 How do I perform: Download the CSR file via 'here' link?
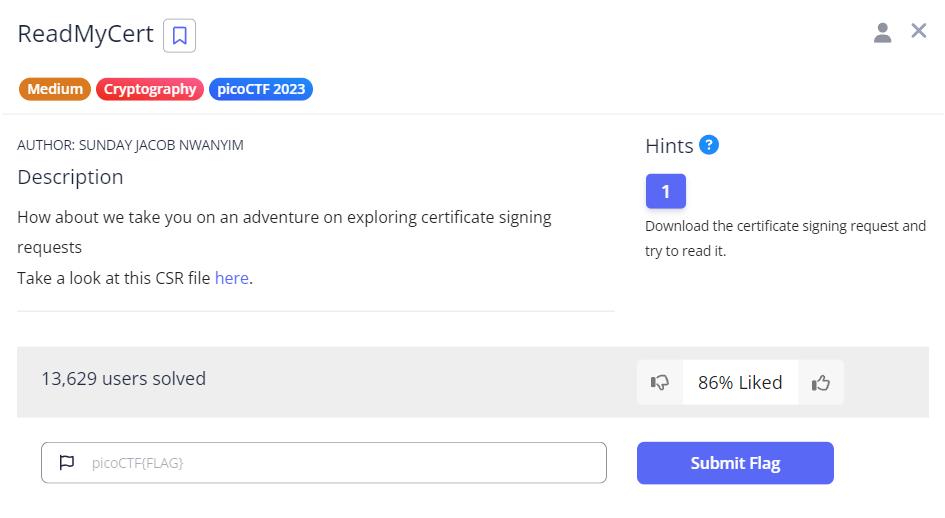pyautogui.click(x=231, y=278)
